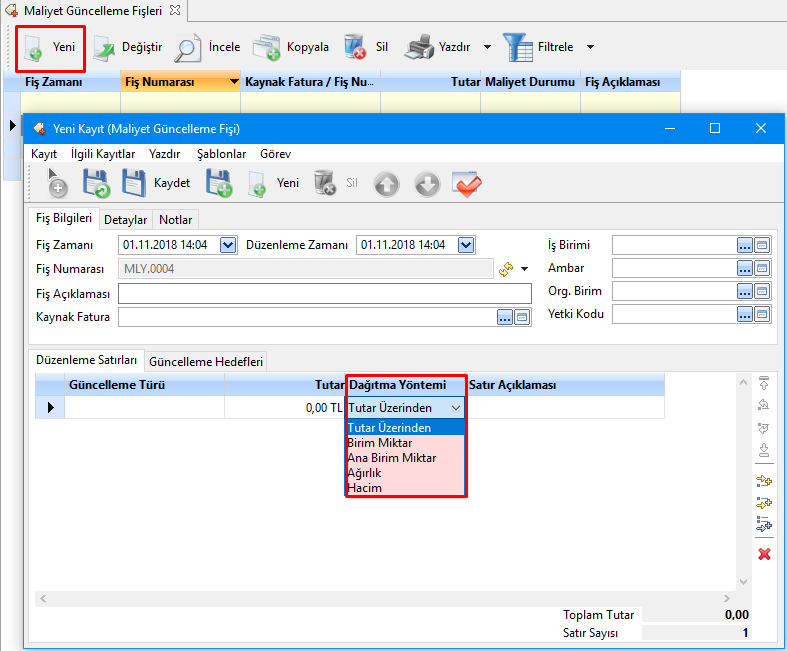Image resolution: width=787 pixels, height=651 pixels.
Task: Click the Kaydet save icon in dialog toolbar
Action: pos(135,183)
